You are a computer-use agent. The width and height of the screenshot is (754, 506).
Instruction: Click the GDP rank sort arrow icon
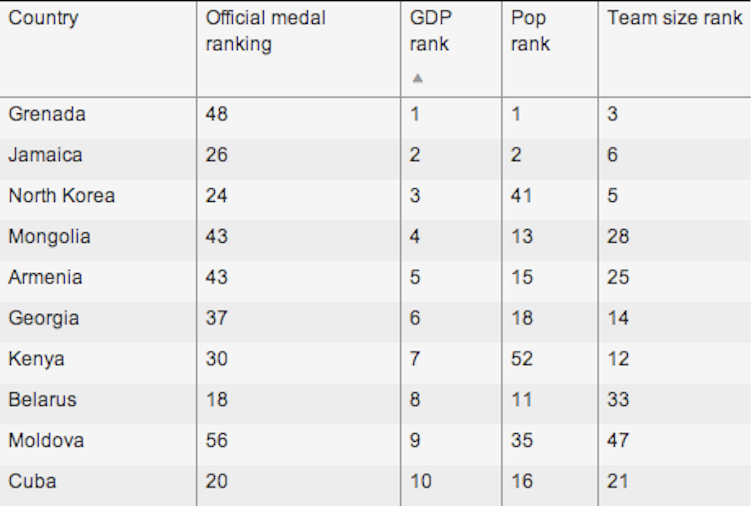click(417, 78)
